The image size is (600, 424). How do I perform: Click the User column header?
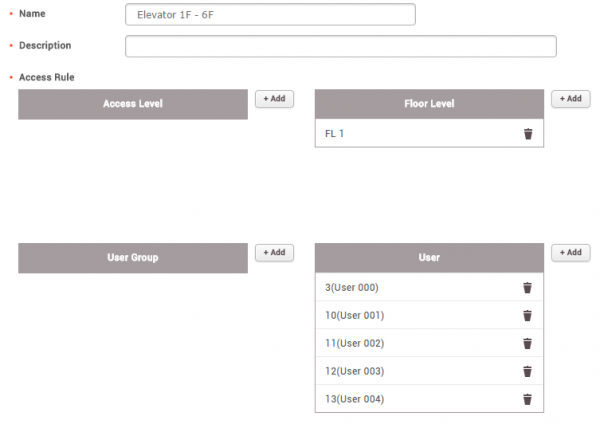(x=429, y=258)
